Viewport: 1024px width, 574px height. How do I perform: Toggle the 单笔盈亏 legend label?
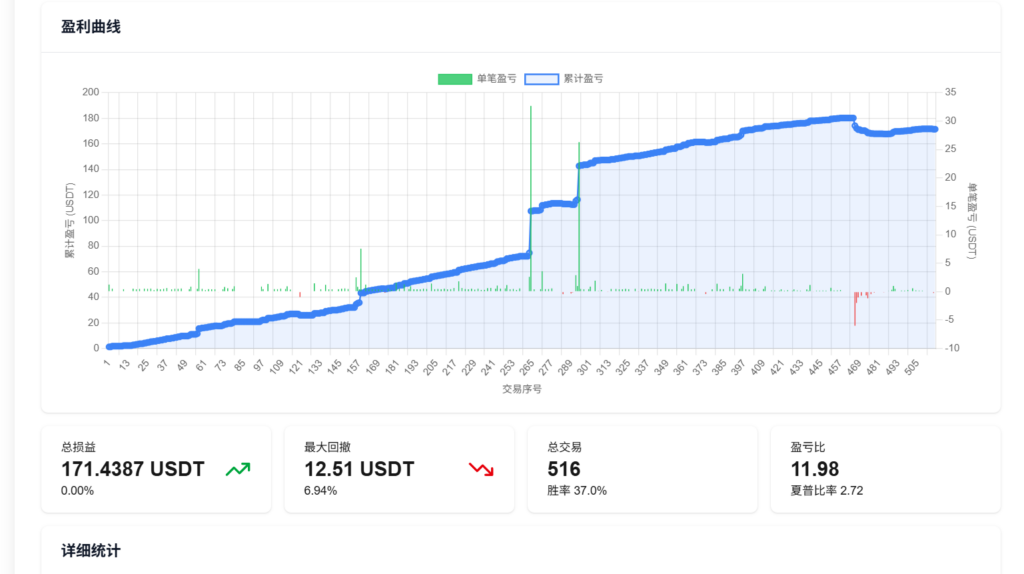click(x=496, y=78)
